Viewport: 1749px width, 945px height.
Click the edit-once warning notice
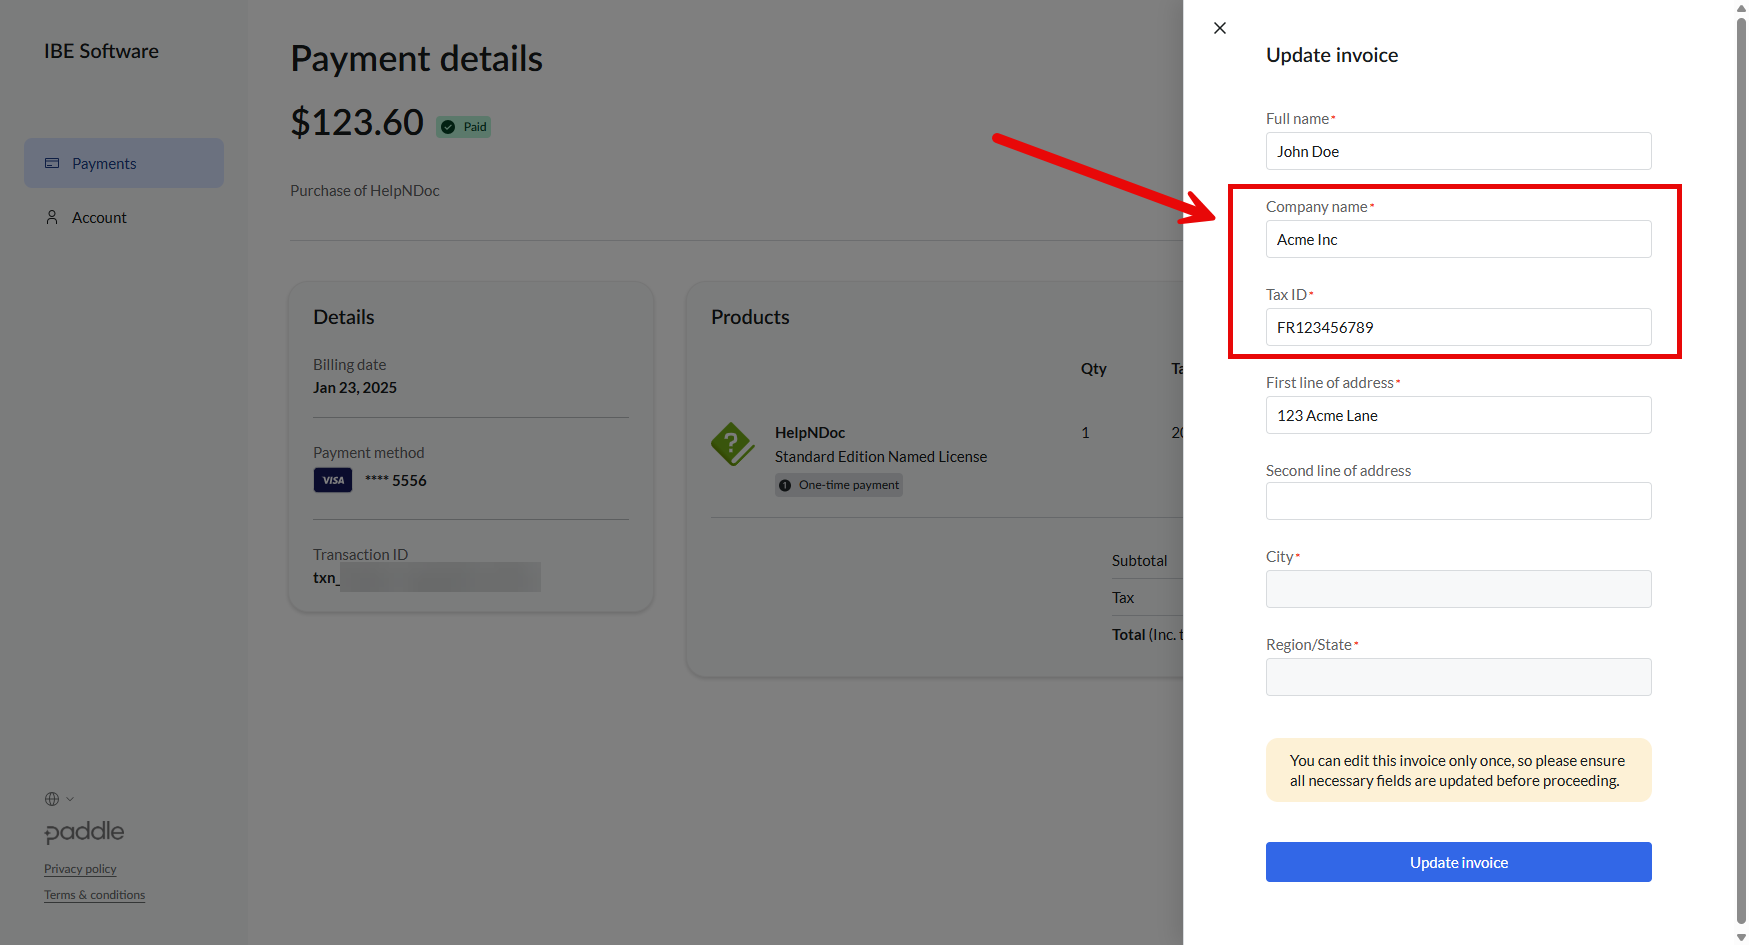1458,770
